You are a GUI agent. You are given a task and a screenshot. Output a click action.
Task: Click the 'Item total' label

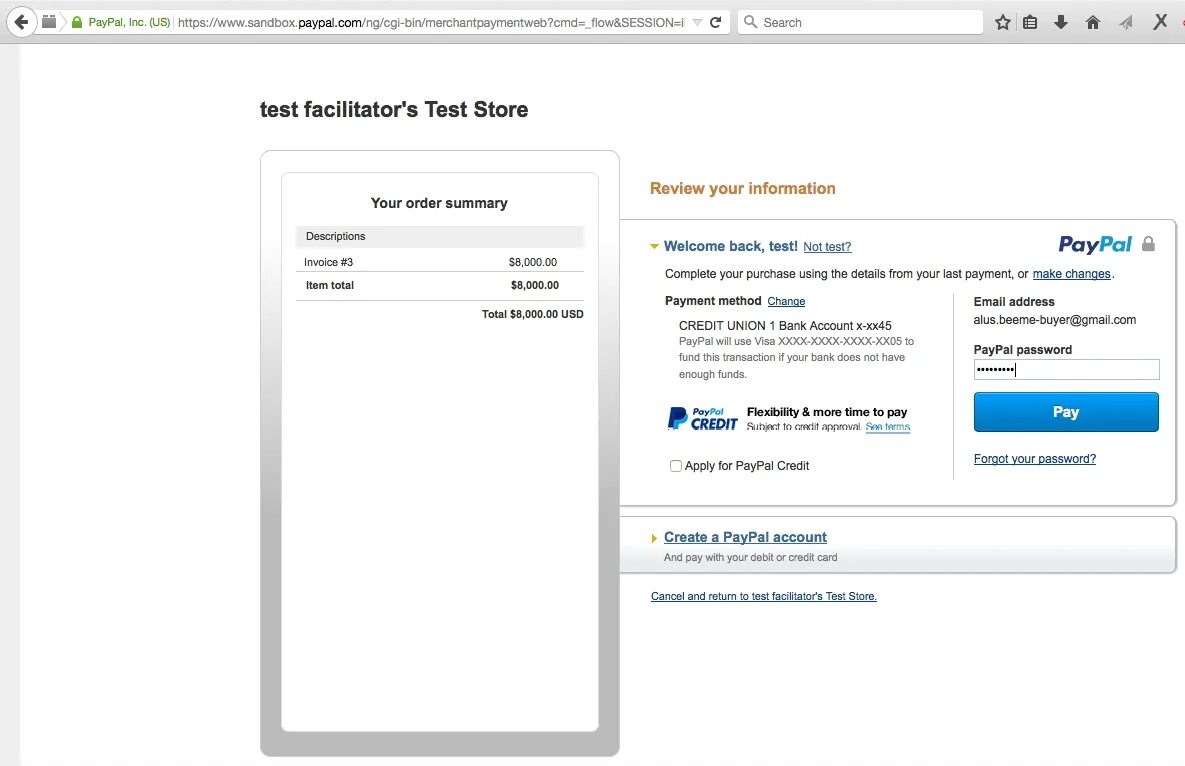tap(330, 286)
